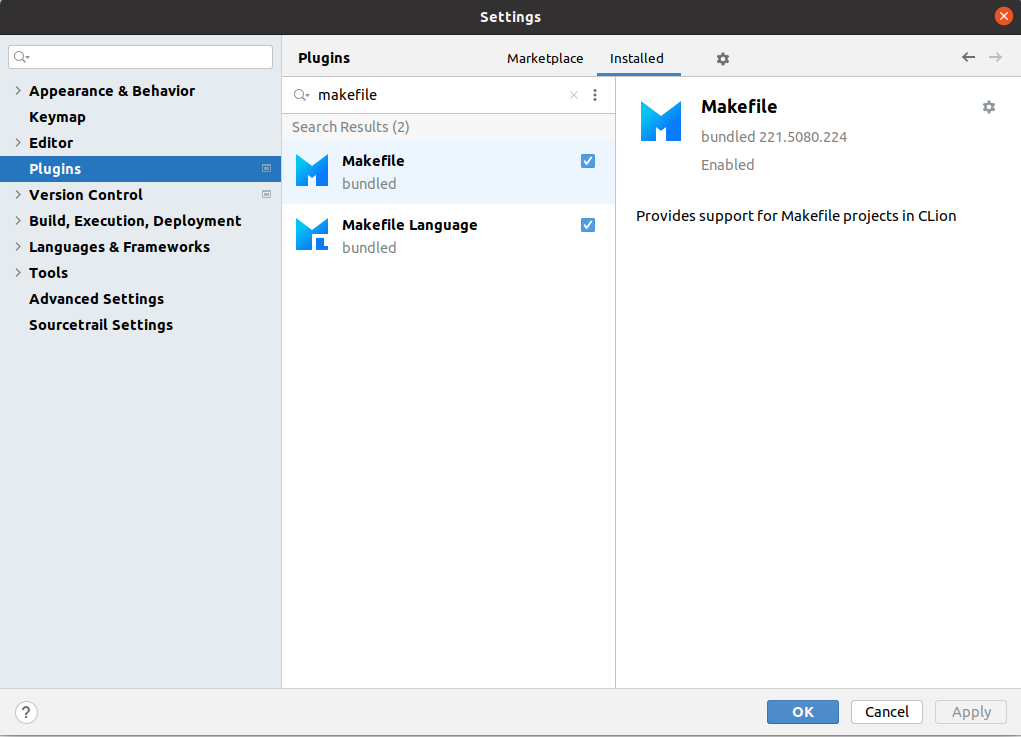Expand Appearance & Behavior settings
The height and width of the screenshot is (737, 1021).
(x=18, y=91)
